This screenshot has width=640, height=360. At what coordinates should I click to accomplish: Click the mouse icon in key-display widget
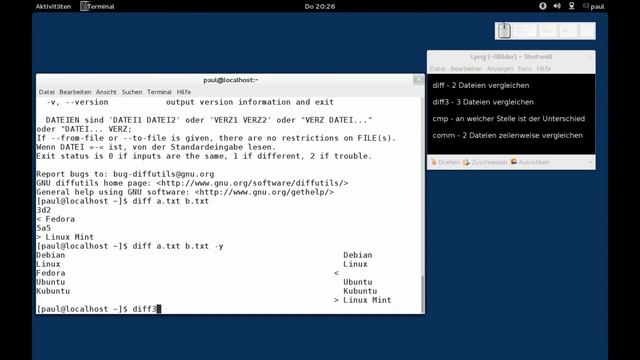504,31
